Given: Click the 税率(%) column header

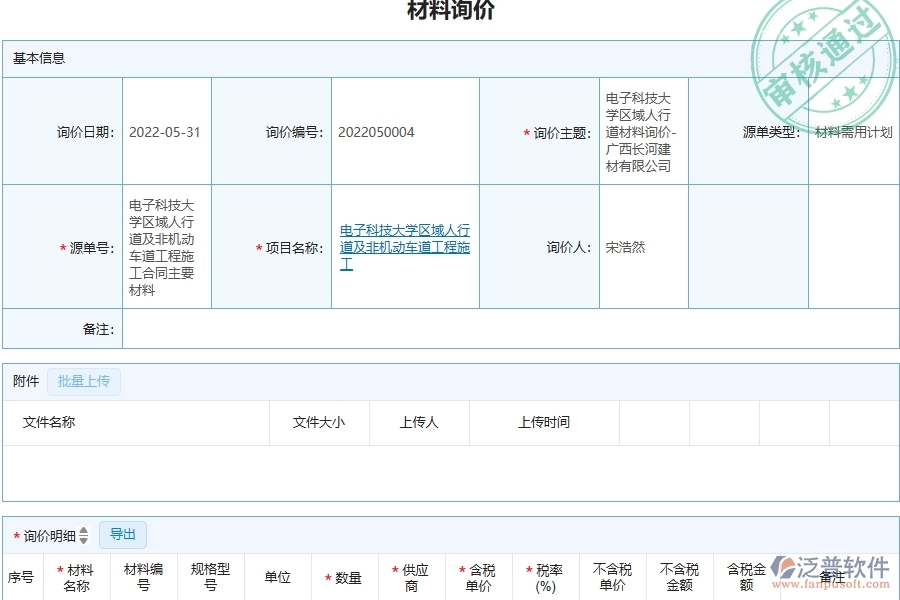Looking at the screenshot, I should coord(546,577).
